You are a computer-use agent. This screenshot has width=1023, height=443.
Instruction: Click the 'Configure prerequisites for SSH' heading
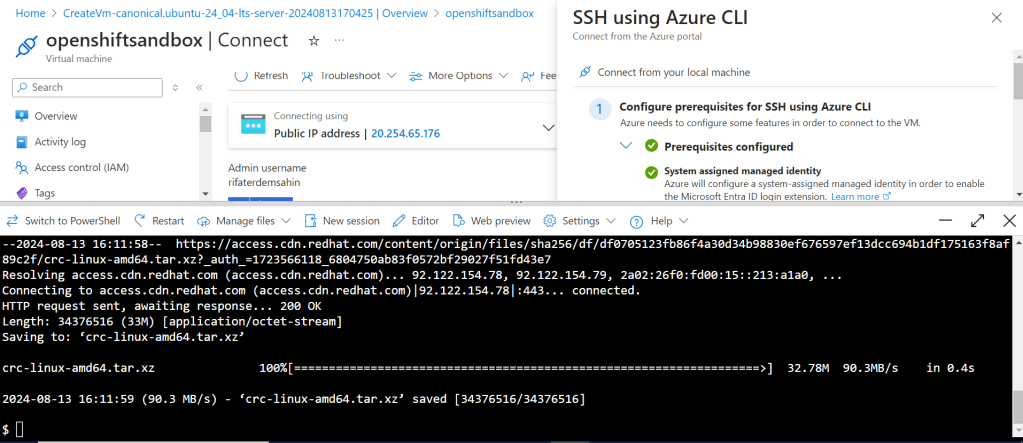[x=745, y=106]
